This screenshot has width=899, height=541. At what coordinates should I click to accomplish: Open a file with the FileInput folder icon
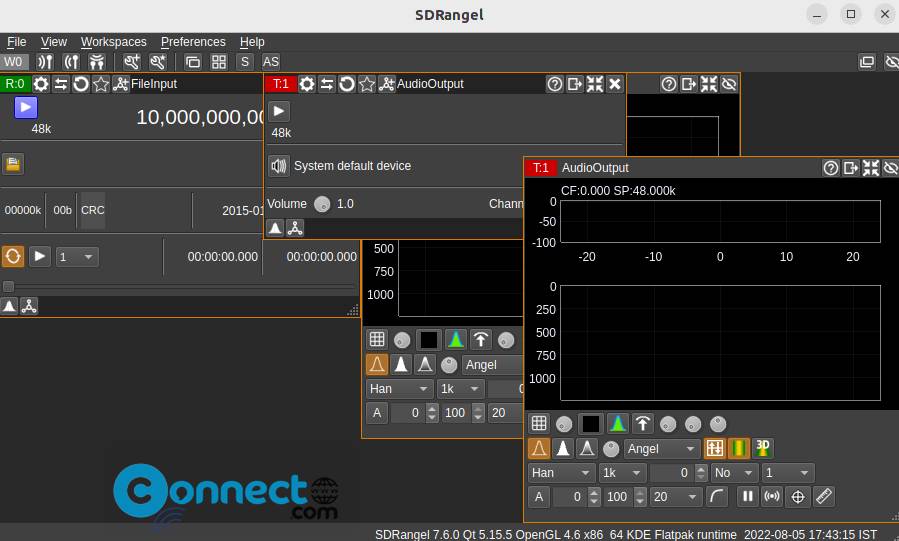pos(13,164)
